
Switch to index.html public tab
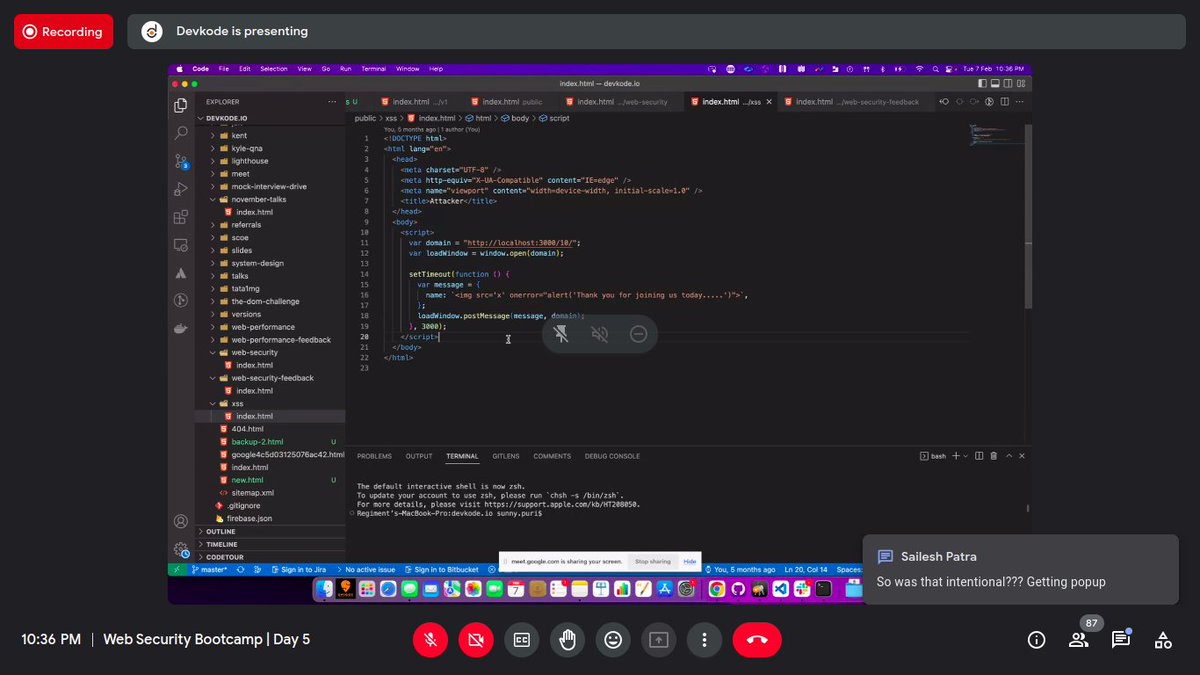click(x=511, y=102)
